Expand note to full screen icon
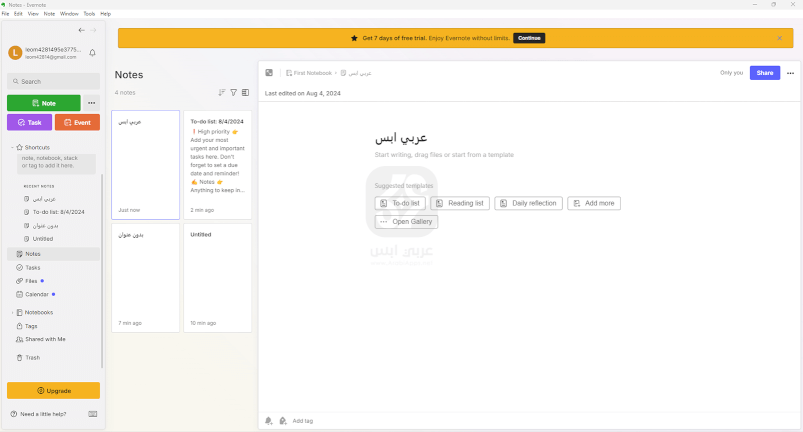 pos(269,73)
